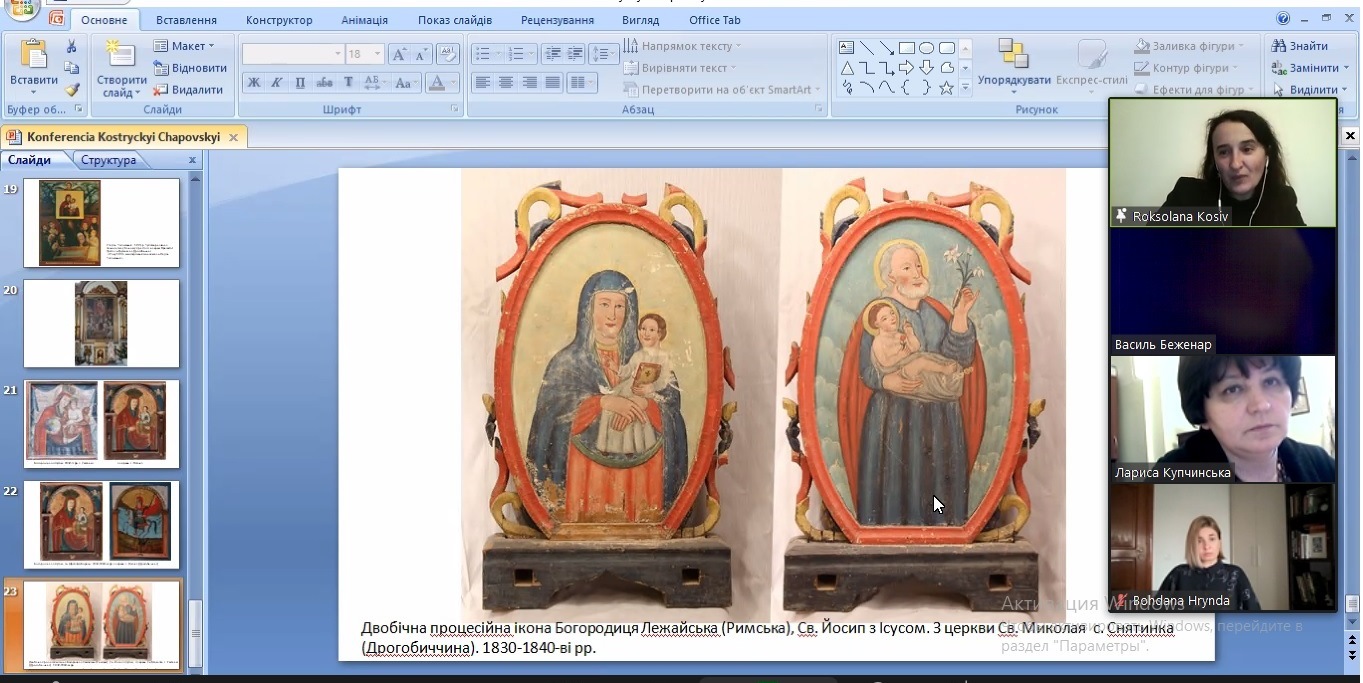The image size is (1363, 683).
Task: Open the Замінити replace dropdown
Action: pyautogui.click(x=1308, y=68)
